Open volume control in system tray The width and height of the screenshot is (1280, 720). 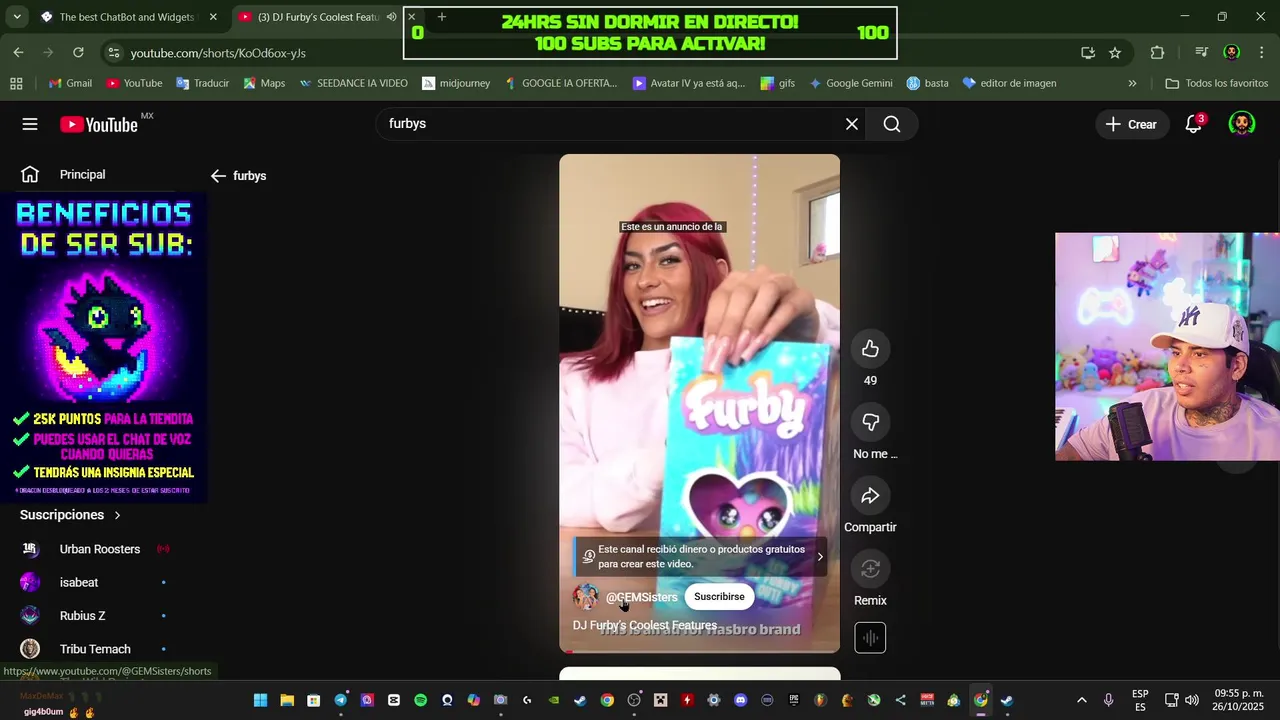point(1191,700)
